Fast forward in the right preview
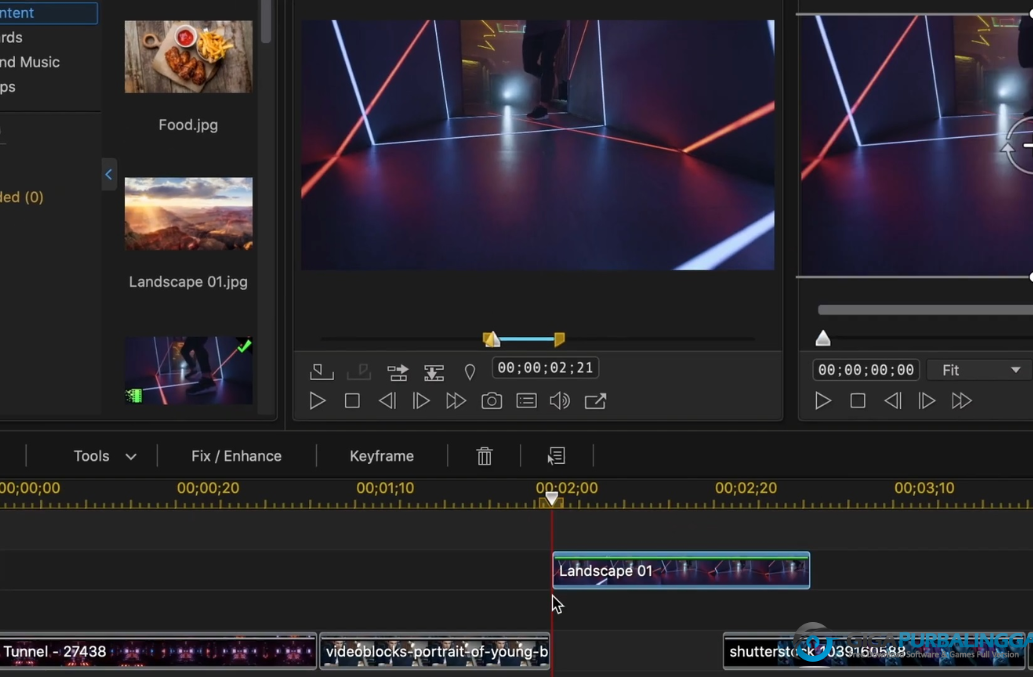This screenshot has width=1033, height=677. point(962,400)
